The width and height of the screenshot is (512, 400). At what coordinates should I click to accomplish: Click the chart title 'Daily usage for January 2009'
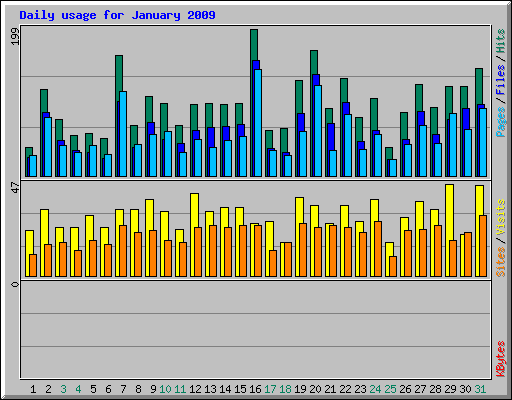[117, 15]
